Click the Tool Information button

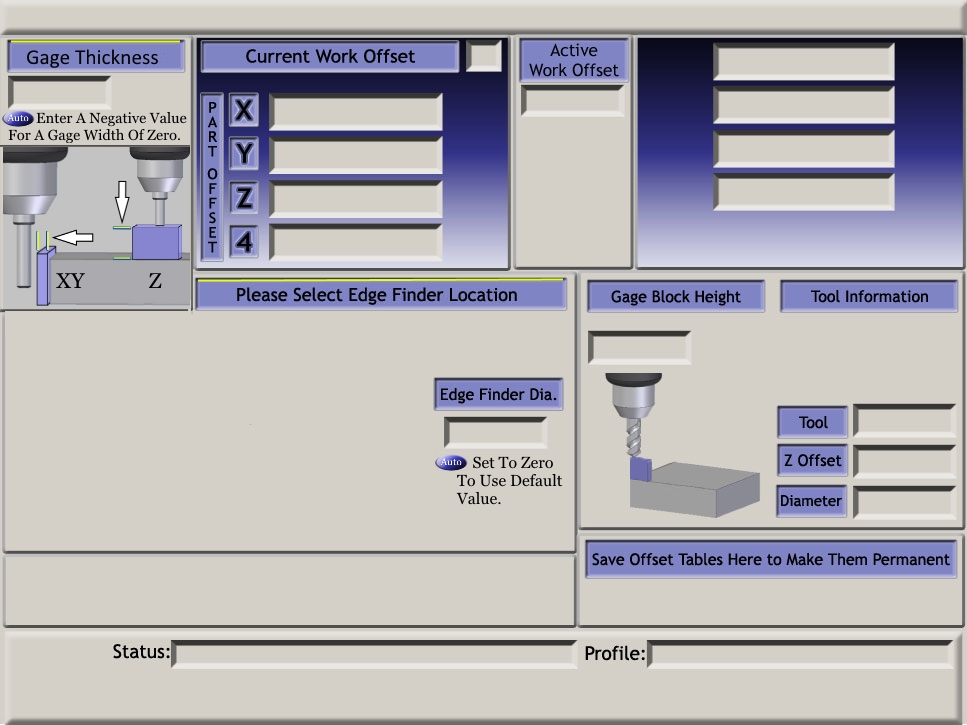tap(869, 297)
